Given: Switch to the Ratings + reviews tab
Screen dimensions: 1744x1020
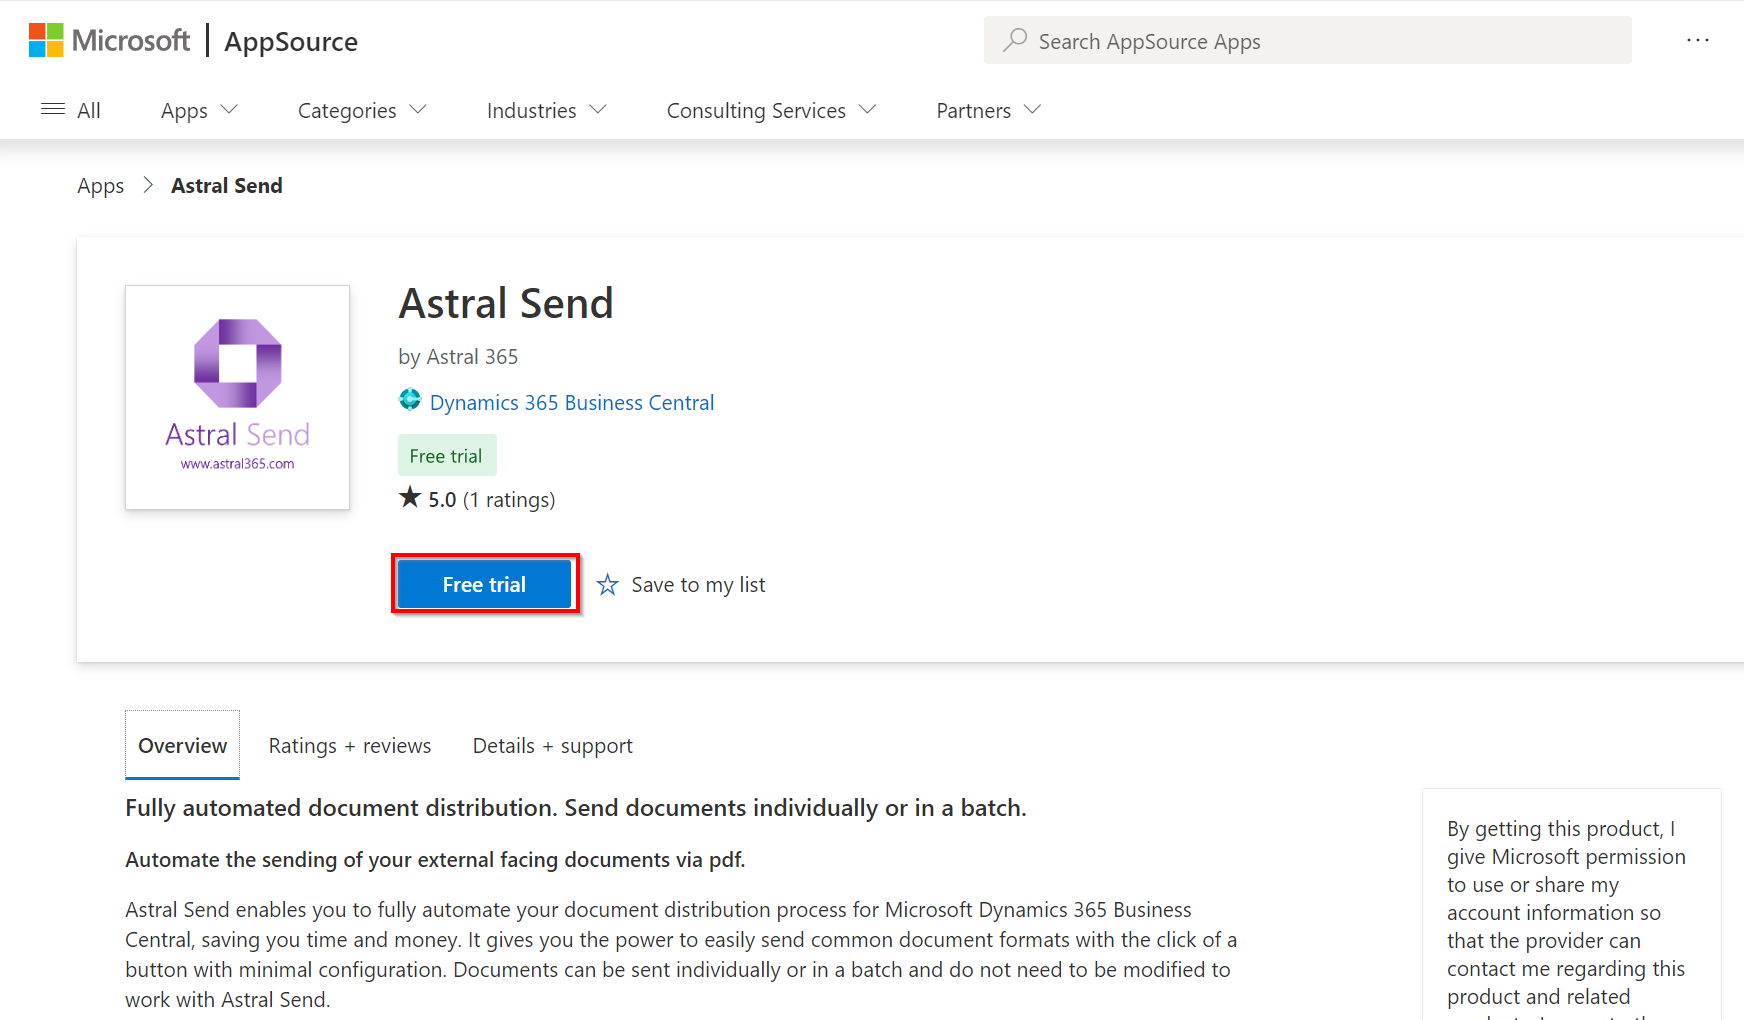Looking at the screenshot, I should point(349,746).
